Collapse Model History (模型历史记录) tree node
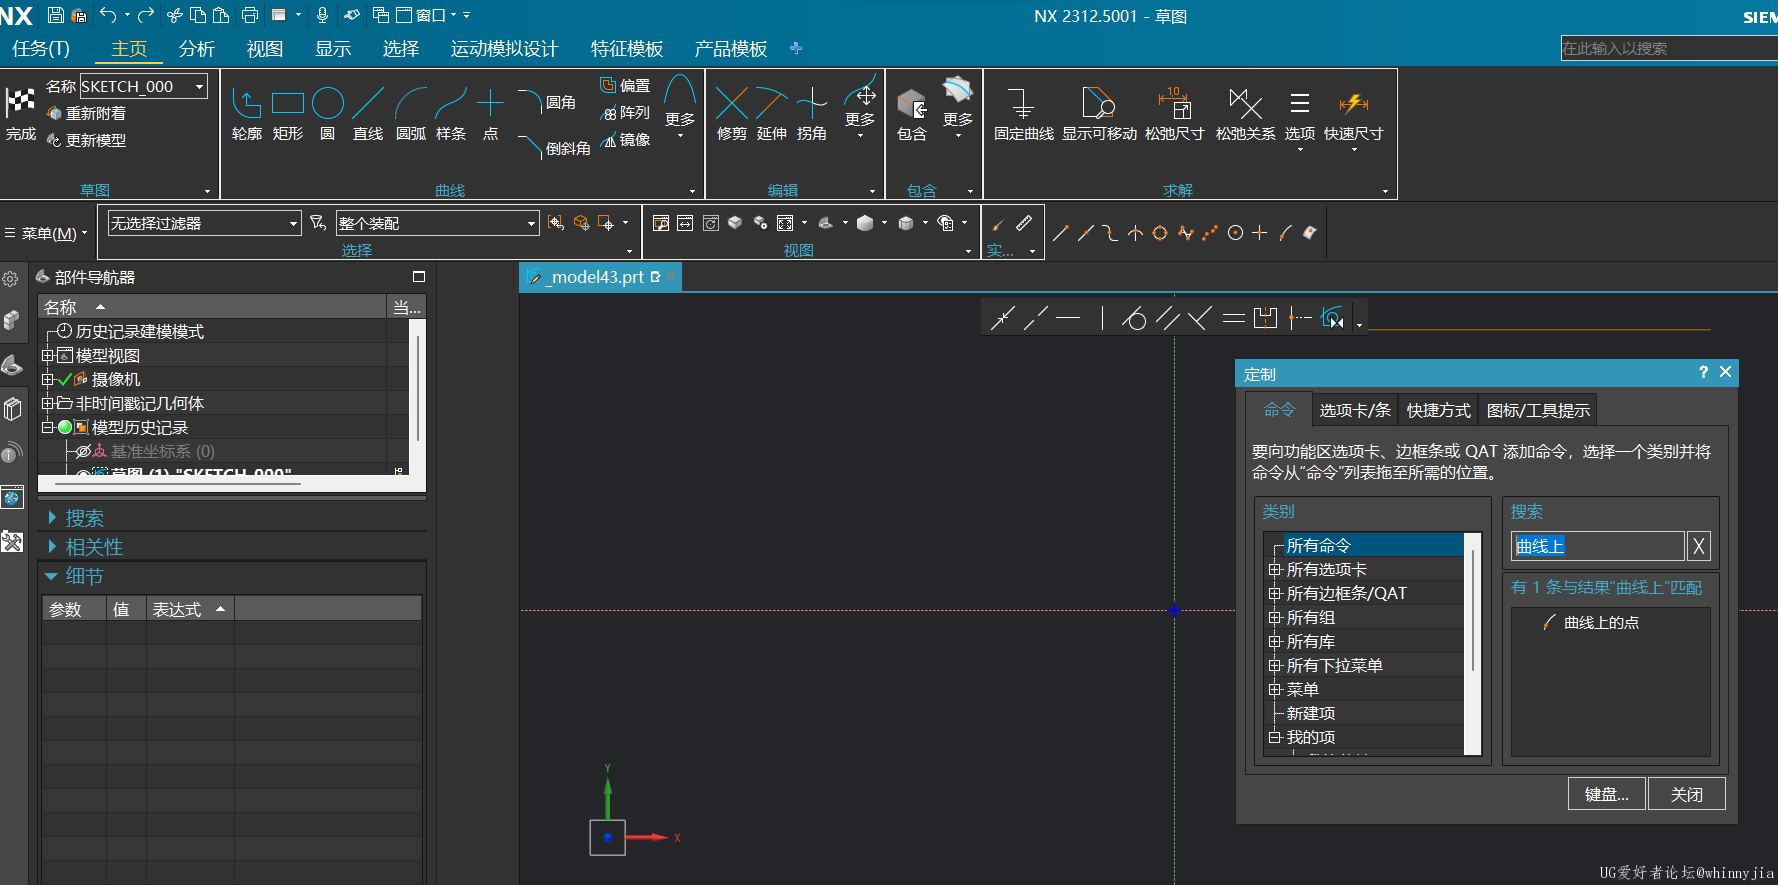Screen dimensions: 1778x885 (47, 427)
